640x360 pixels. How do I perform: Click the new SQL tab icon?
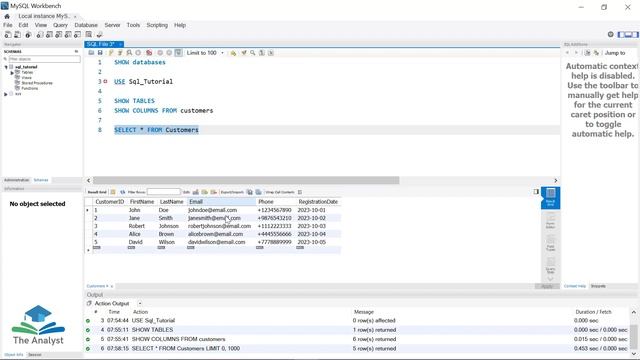coord(8,35)
